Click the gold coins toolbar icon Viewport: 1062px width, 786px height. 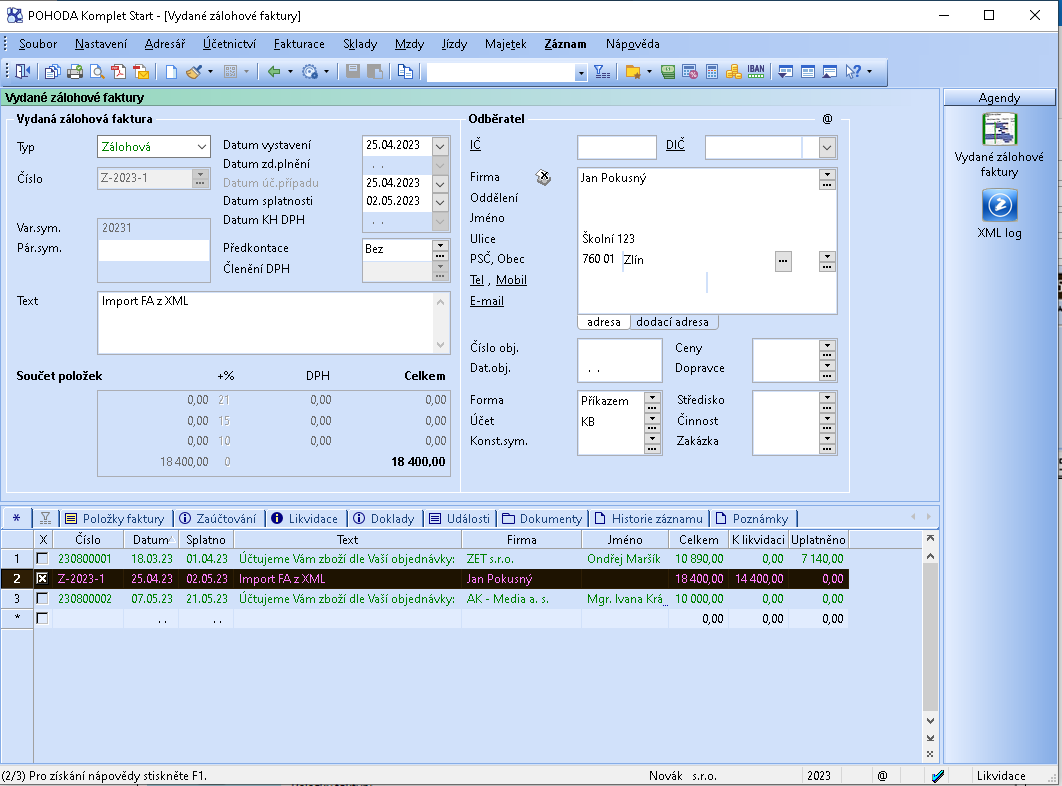[734, 71]
